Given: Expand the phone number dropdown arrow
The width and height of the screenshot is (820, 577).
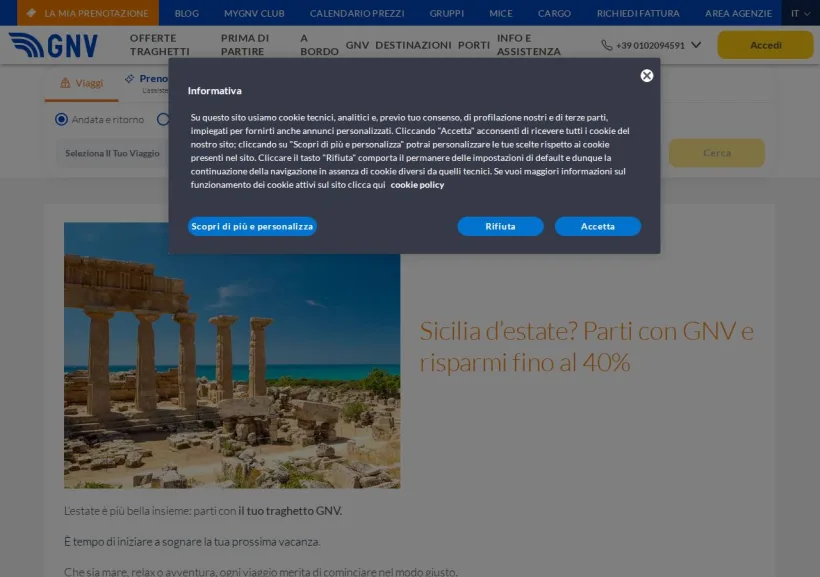Looking at the screenshot, I should (x=696, y=45).
